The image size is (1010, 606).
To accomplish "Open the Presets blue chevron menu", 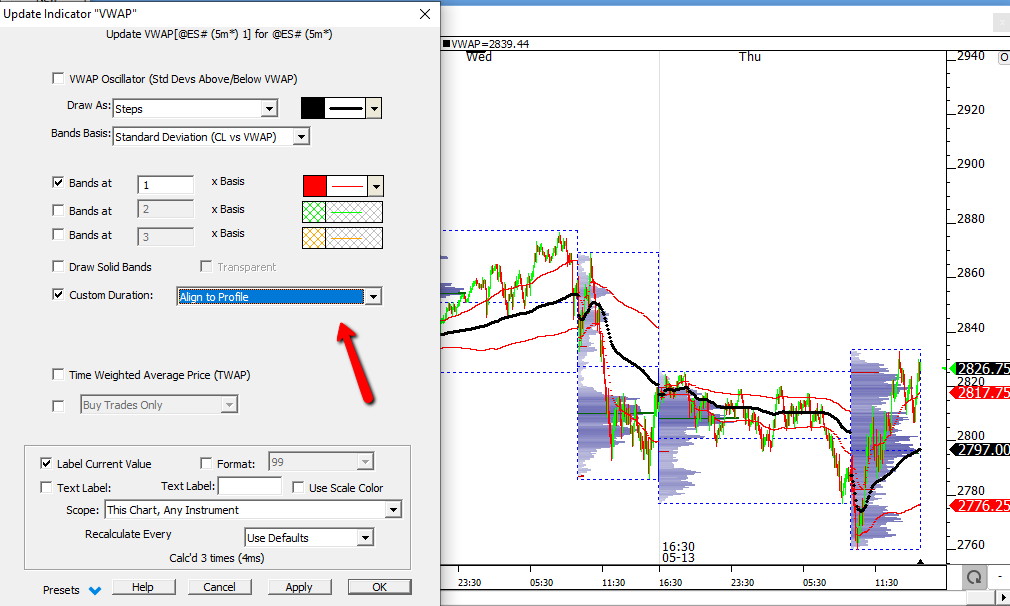I will (x=95, y=590).
